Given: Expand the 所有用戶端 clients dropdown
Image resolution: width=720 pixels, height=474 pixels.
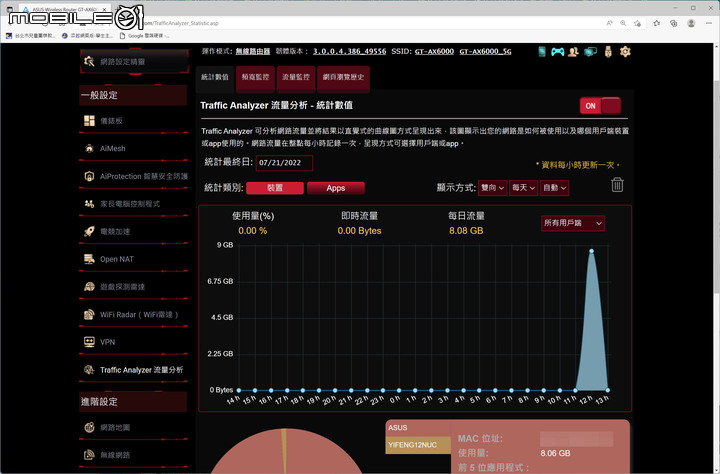Looking at the screenshot, I should click(573, 223).
